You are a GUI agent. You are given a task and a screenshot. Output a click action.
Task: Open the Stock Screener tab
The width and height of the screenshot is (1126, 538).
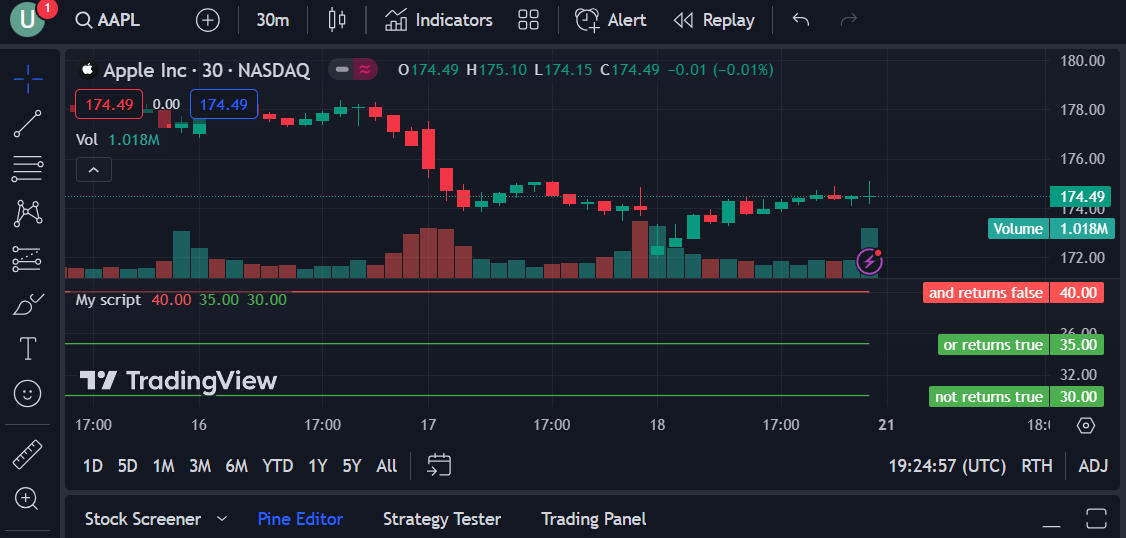tap(143, 519)
